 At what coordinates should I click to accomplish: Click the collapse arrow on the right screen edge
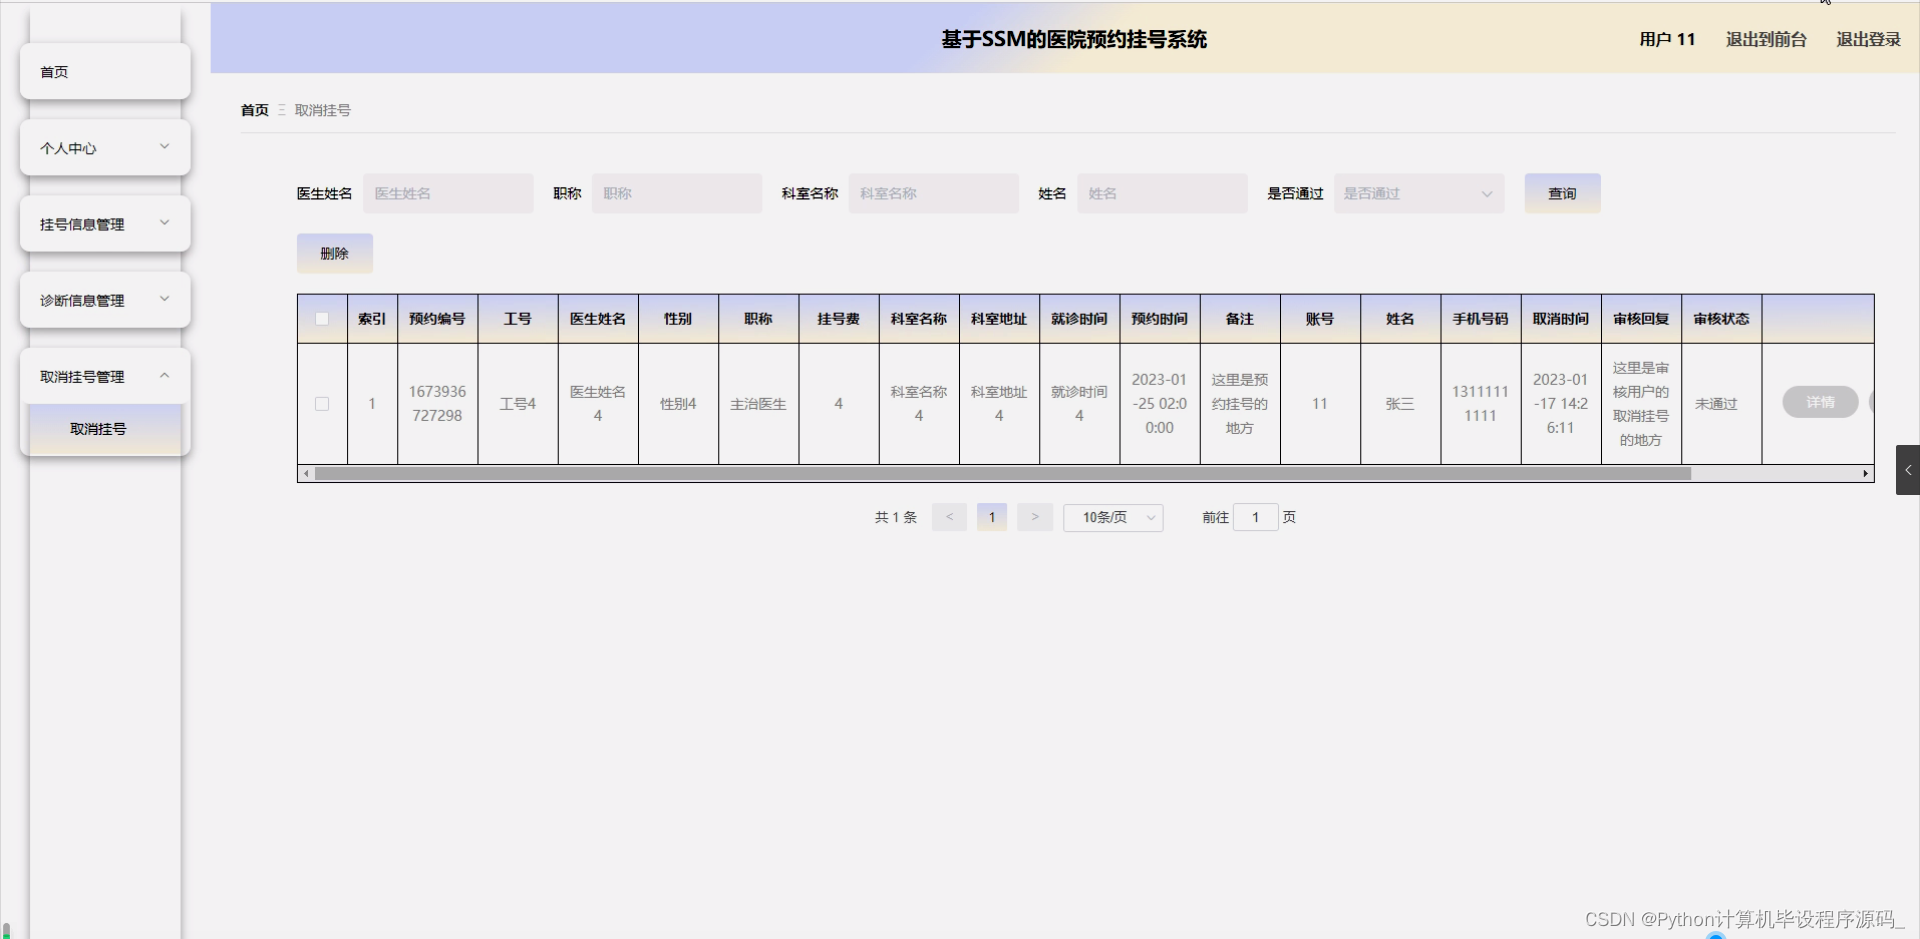click(1907, 470)
